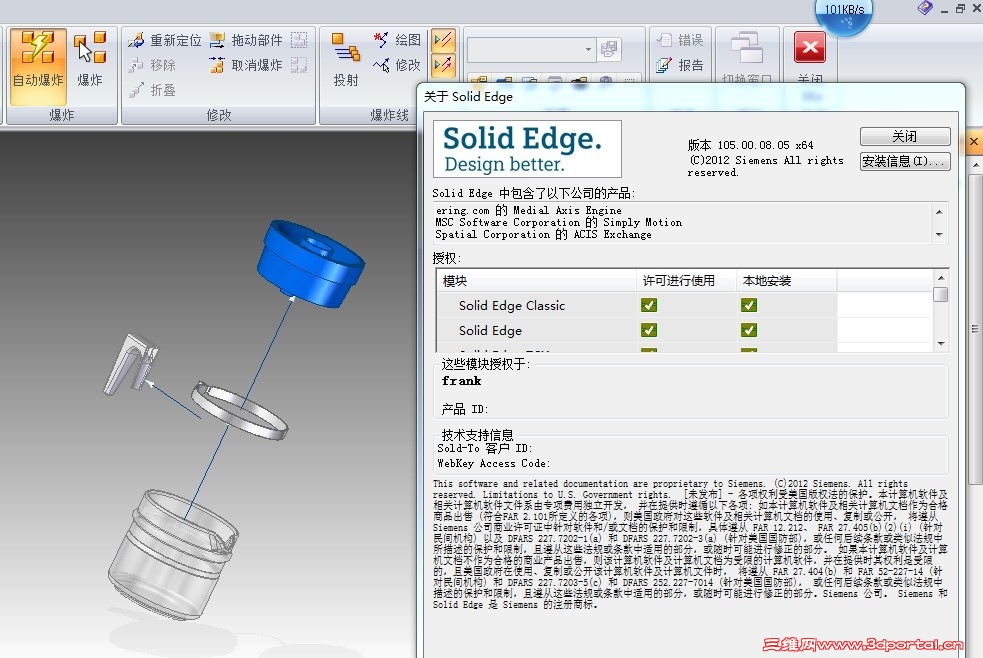This screenshot has height=658, width=983.
Task: Click the red 关闭 close ERA button
Action: [810, 56]
